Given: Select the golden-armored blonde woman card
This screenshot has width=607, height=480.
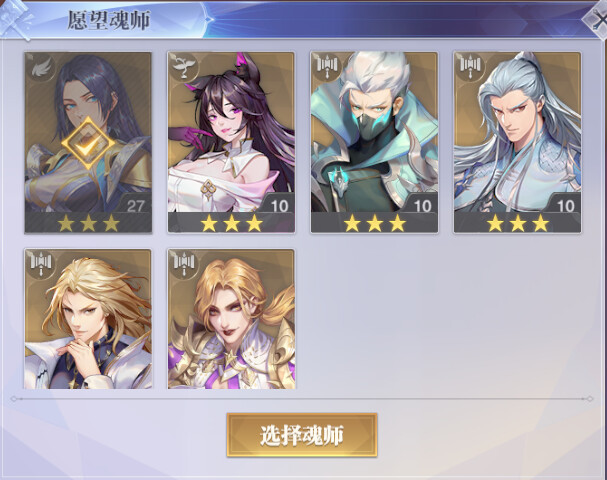Looking at the screenshot, I should pos(231,319).
